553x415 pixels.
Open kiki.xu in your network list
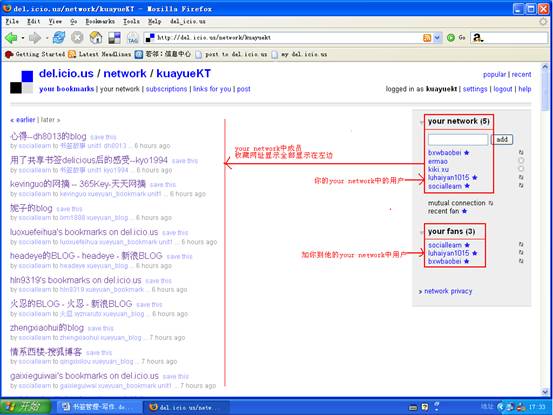pos(438,169)
